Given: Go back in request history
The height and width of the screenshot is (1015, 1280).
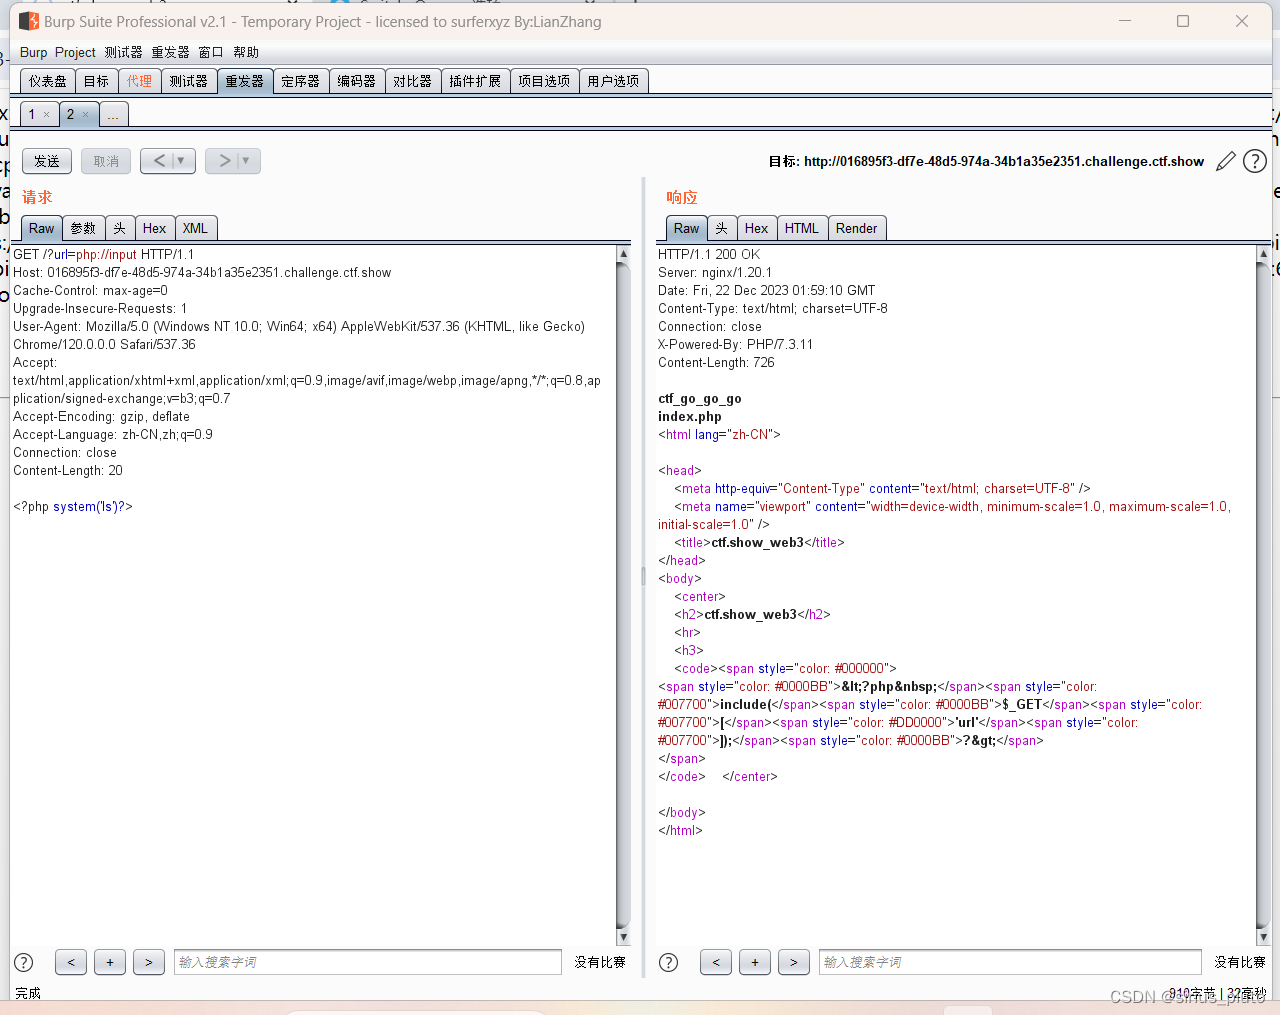Looking at the screenshot, I should 159,161.
